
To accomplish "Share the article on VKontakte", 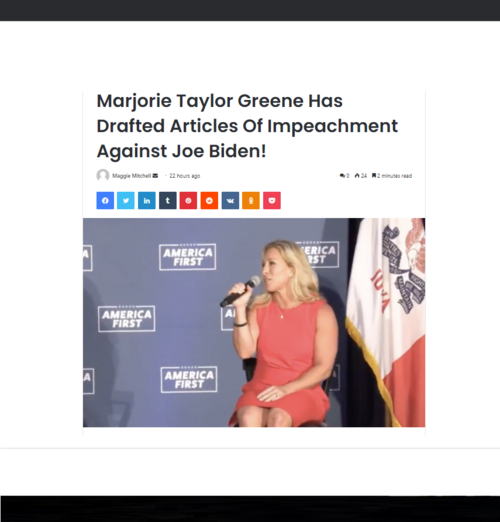I will click(230, 200).
